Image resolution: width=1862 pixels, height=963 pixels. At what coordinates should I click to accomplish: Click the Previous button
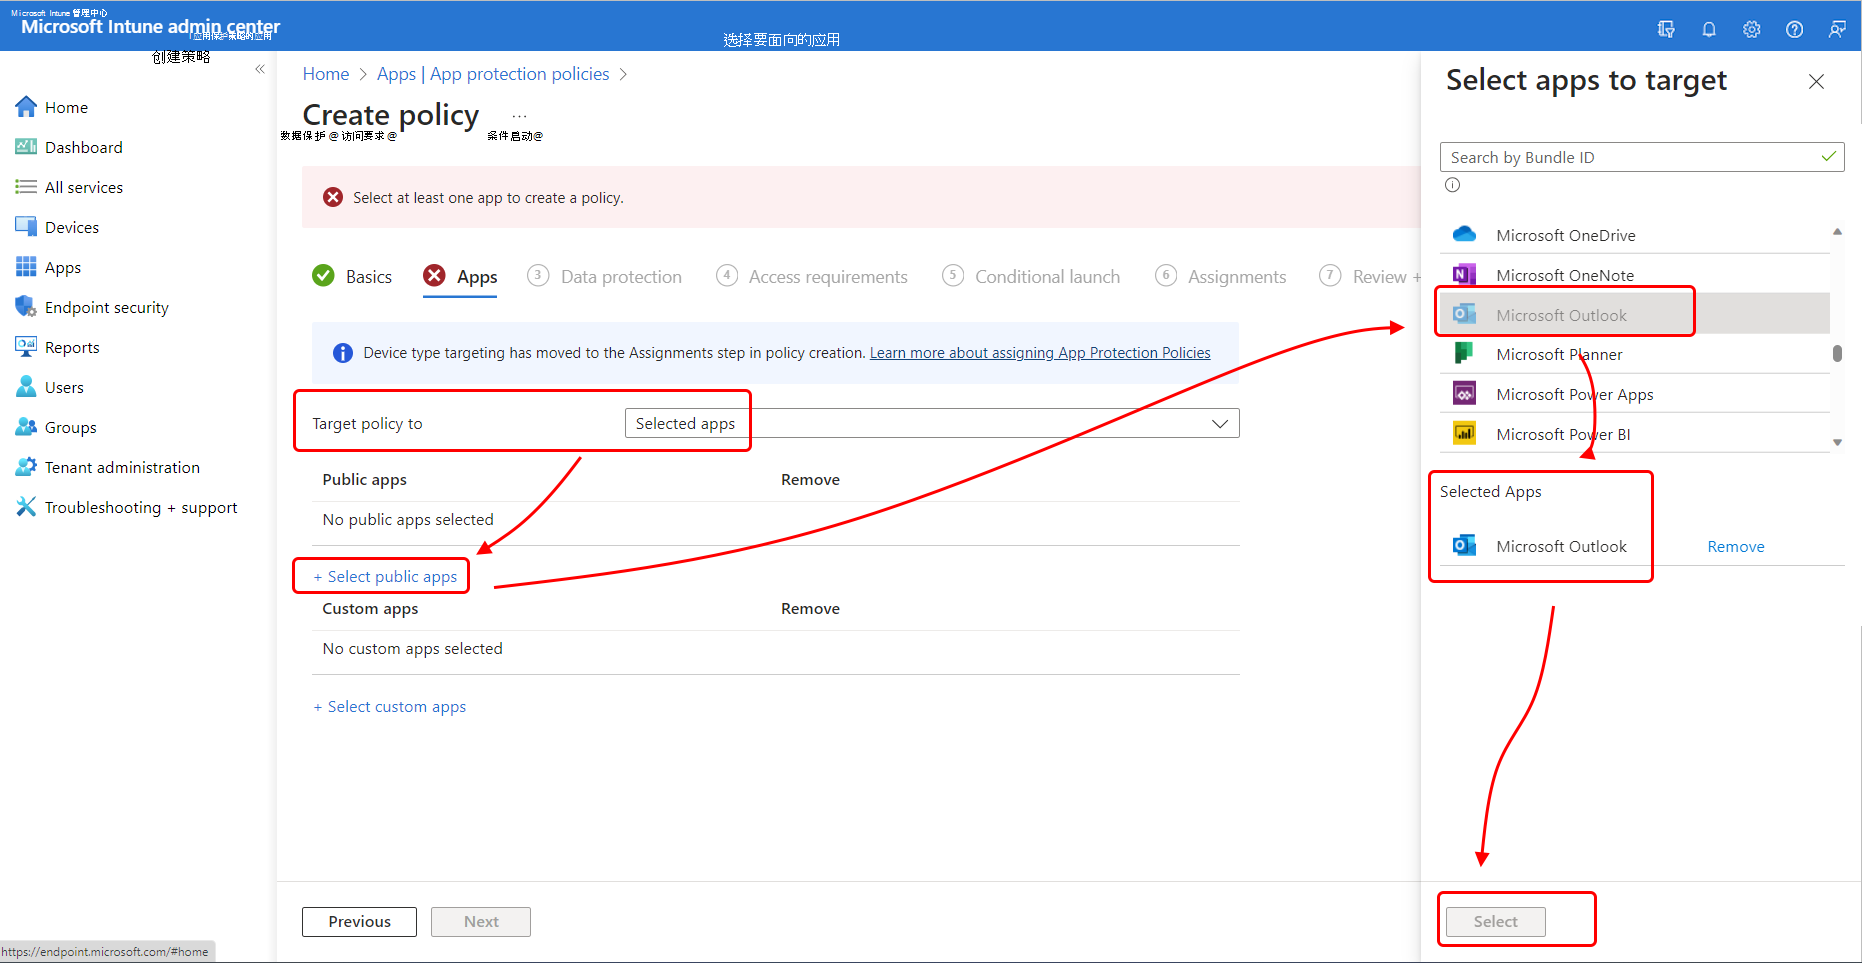(359, 921)
